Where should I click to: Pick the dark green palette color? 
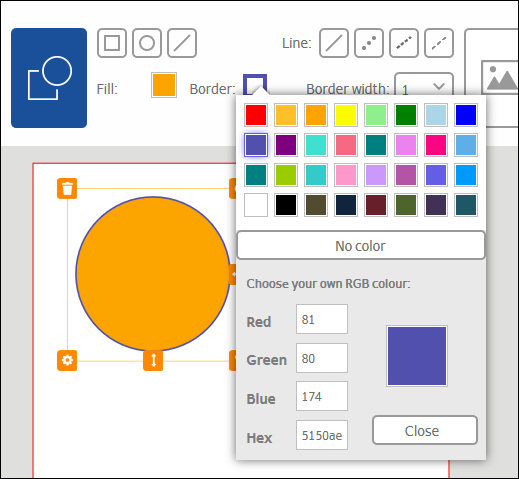[x=406, y=115]
